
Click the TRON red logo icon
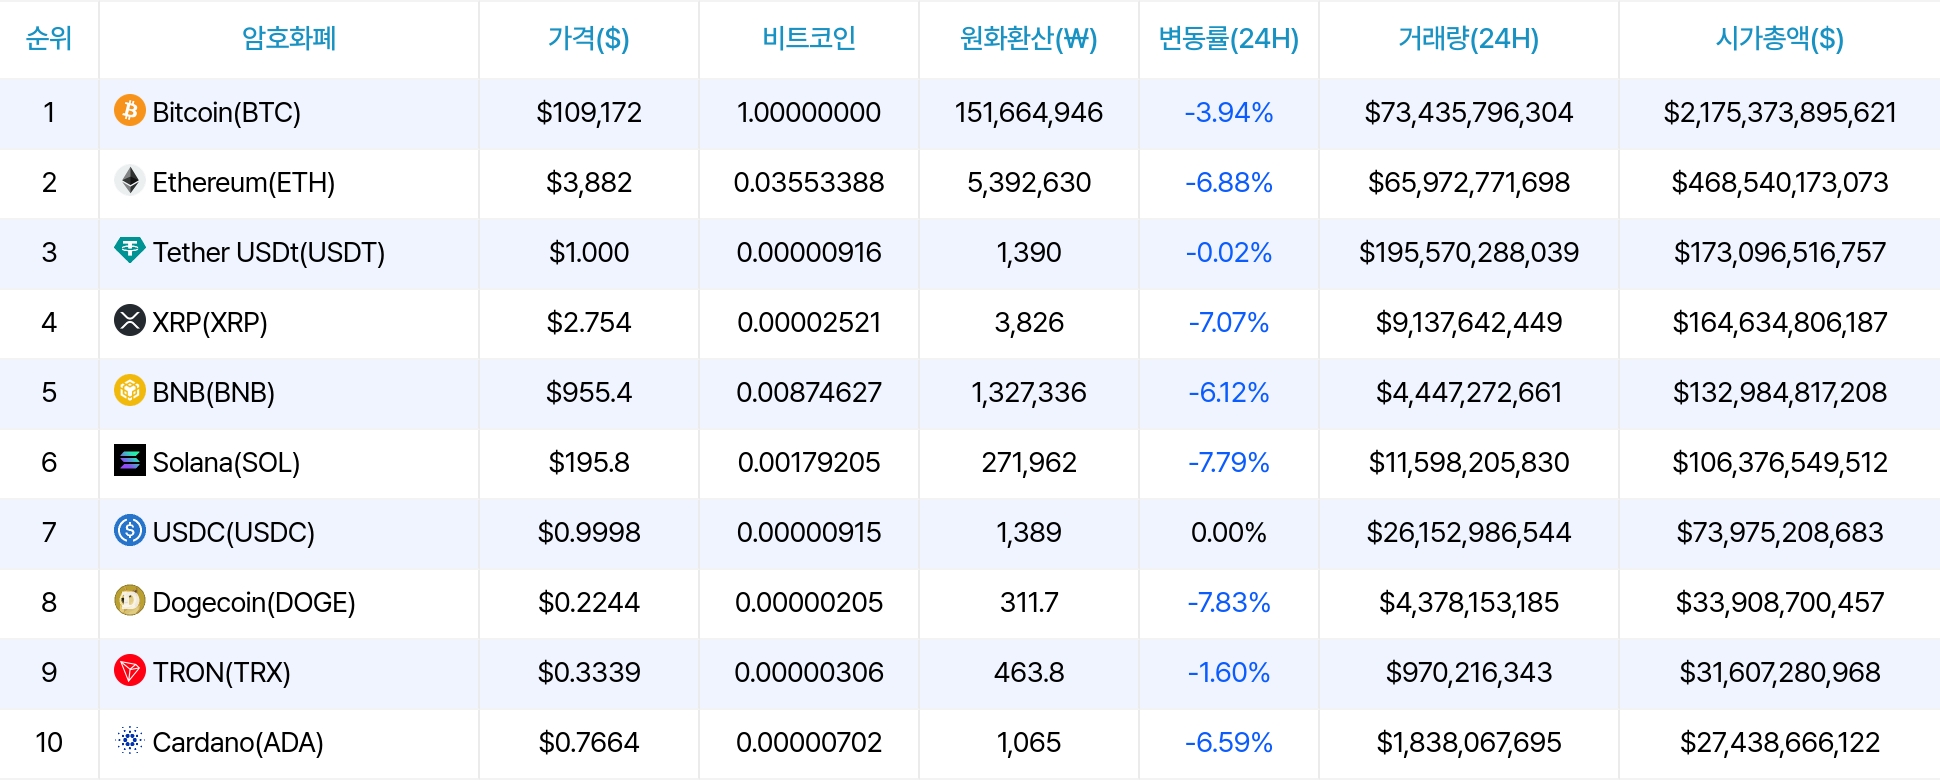130,670
